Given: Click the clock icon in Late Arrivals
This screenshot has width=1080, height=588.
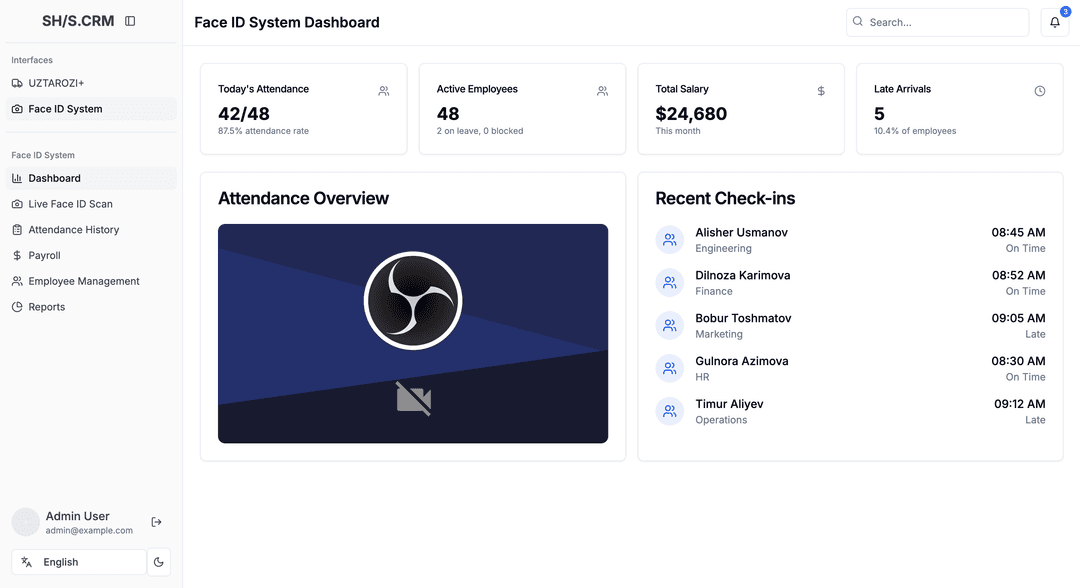Looking at the screenshot, I should 1039,91.
